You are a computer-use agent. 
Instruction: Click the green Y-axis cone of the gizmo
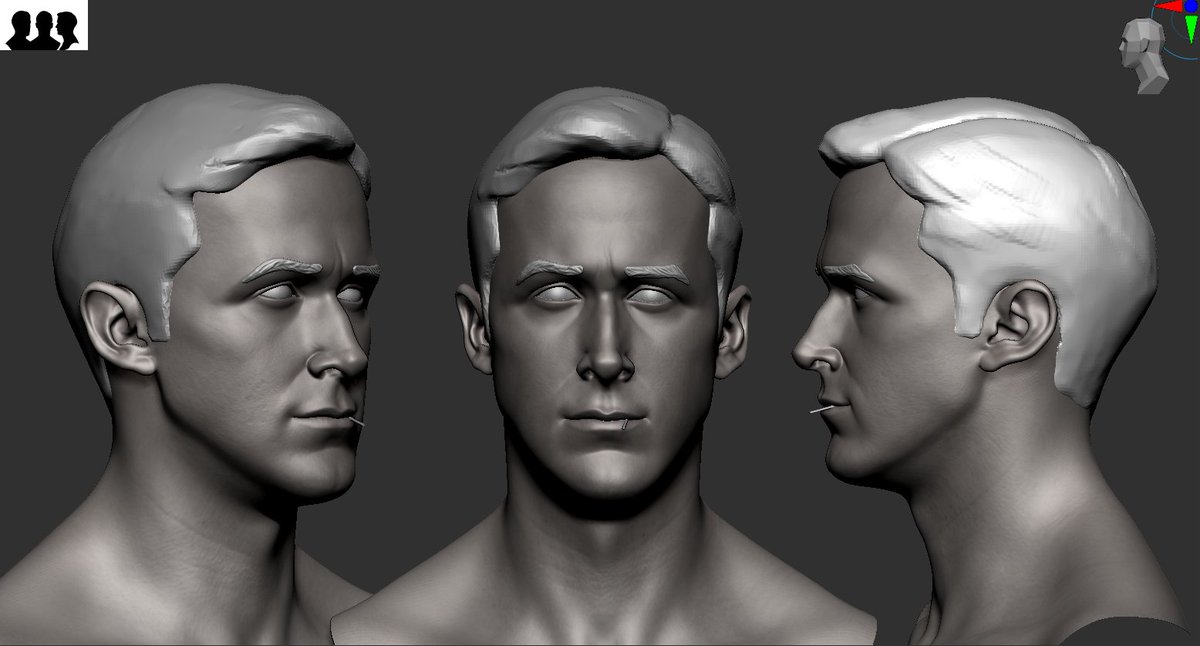click(1191, 29)
